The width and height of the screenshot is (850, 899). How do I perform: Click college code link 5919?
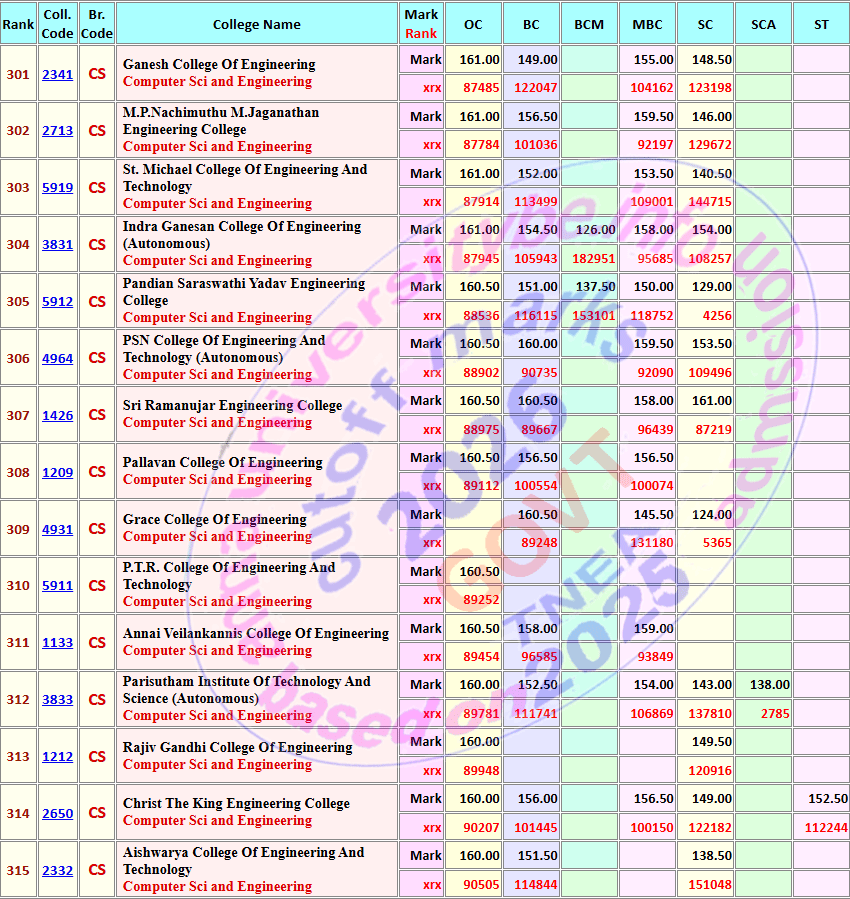57,187
